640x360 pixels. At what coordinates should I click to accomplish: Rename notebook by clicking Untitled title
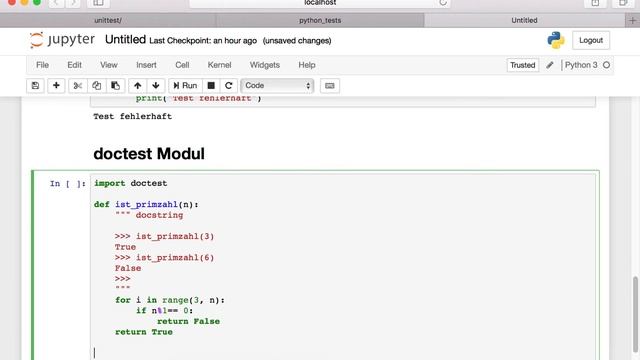coord(125,40)
